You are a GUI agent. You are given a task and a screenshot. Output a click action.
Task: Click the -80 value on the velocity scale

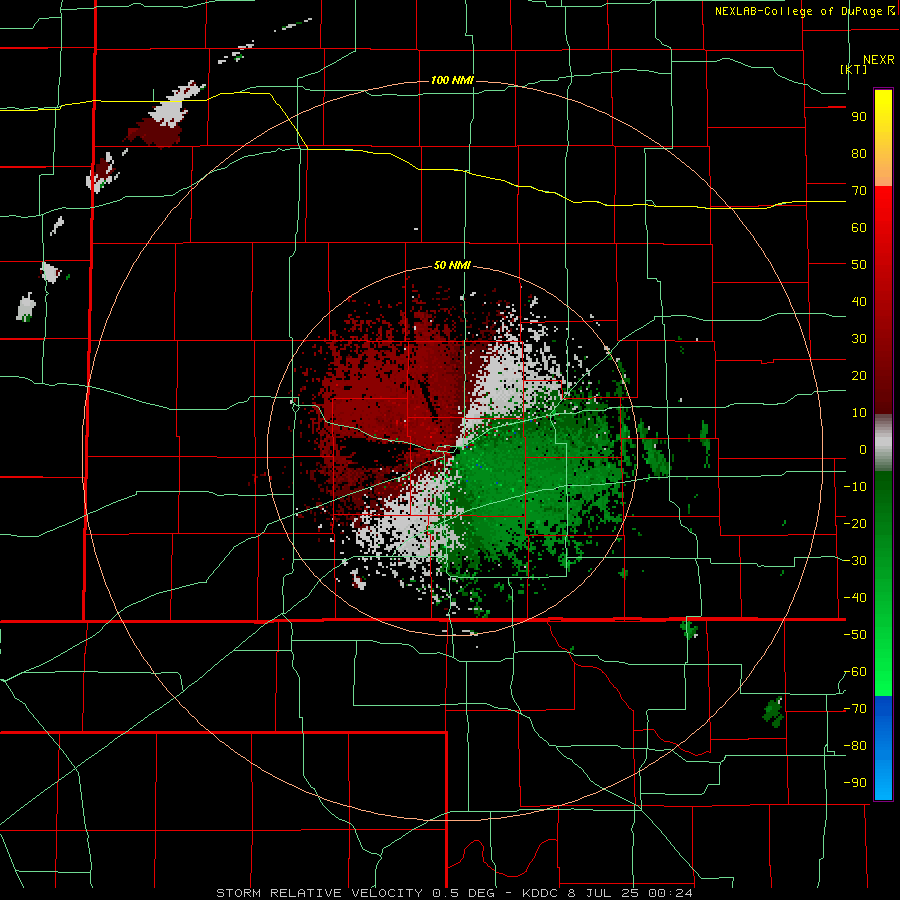pyautogui.click(x=855, y=746)
